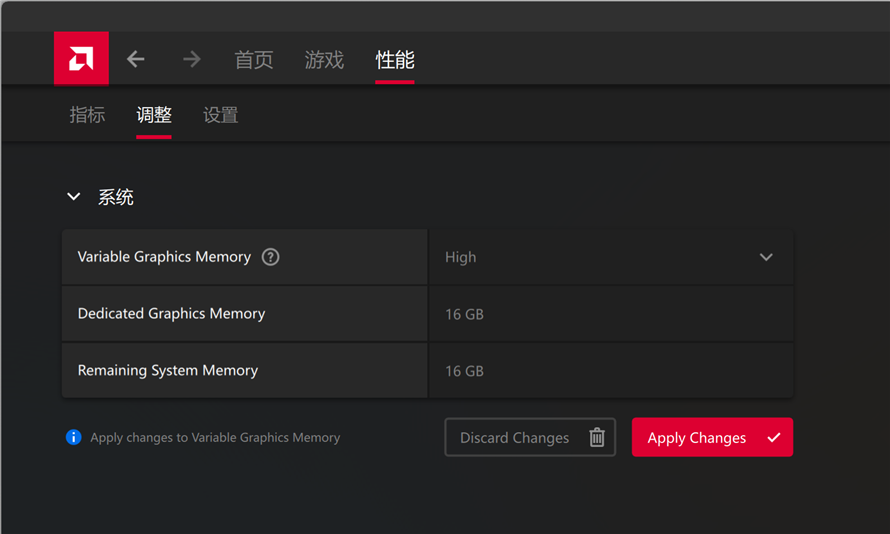Viewport: 890px width, 534px height.
Task: Go back with the left arrow
Action: (136, 59)
